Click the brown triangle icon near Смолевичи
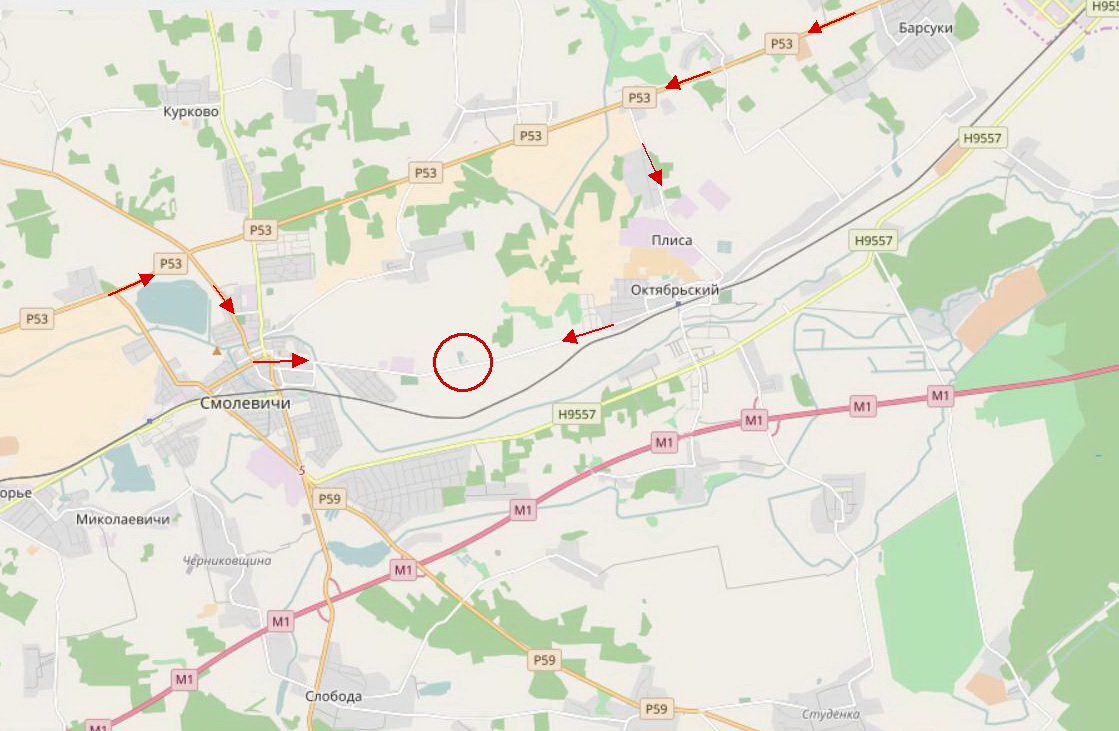This screenshot has width=1119, height=731. (217, 351)
